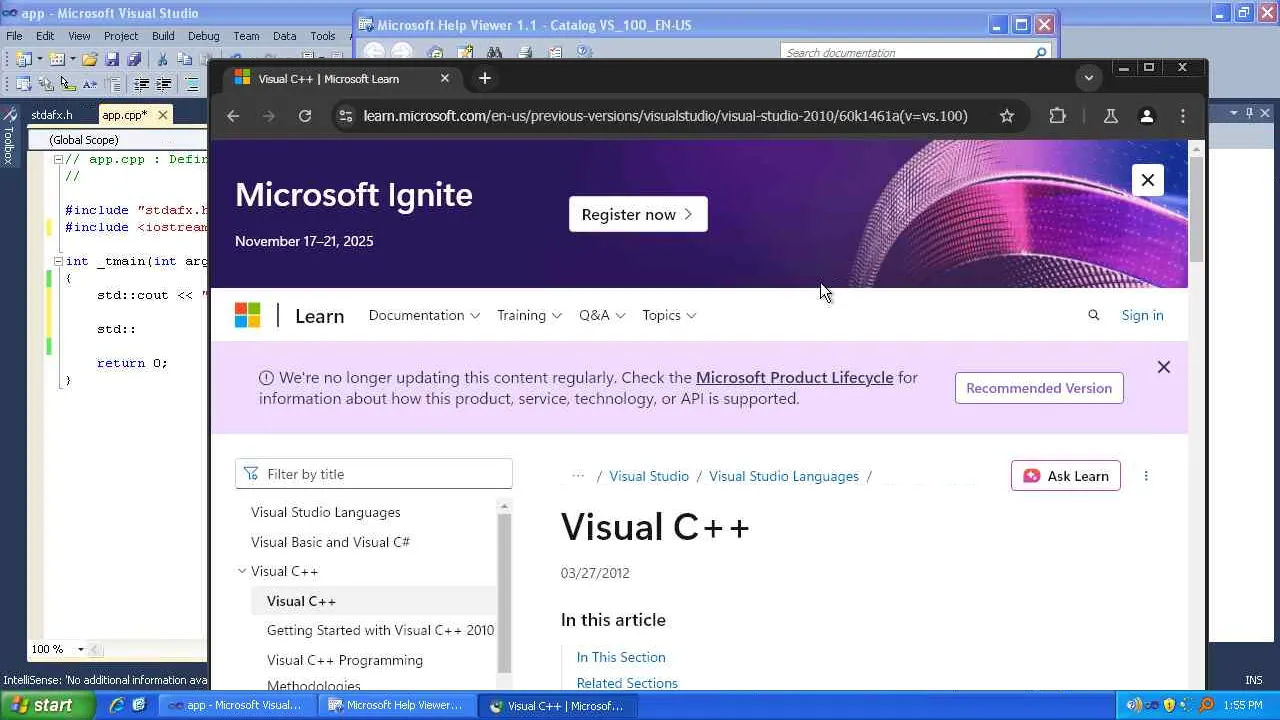Click the Open File folder icon in Visual Studio
Screen dimensions: 1280x720
coord(90,60)
